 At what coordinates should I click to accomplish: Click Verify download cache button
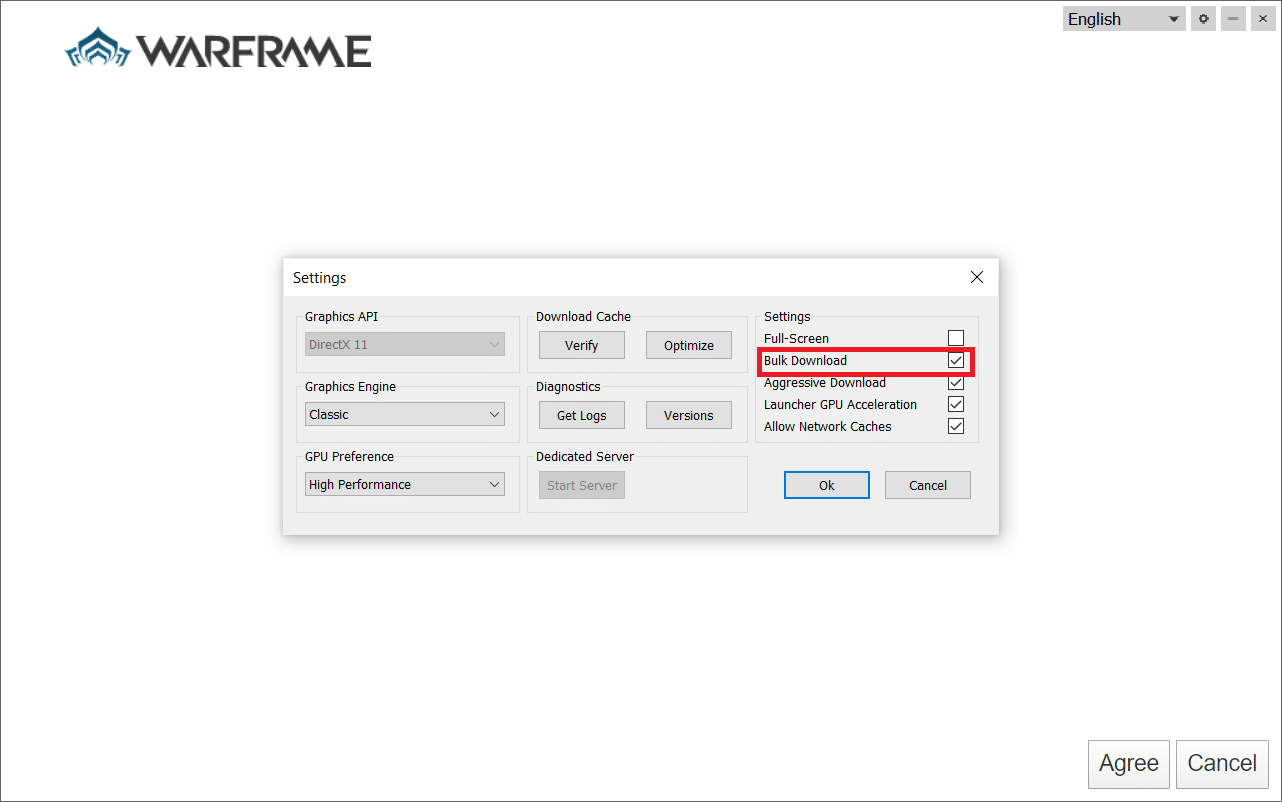[x=582, y=345]
